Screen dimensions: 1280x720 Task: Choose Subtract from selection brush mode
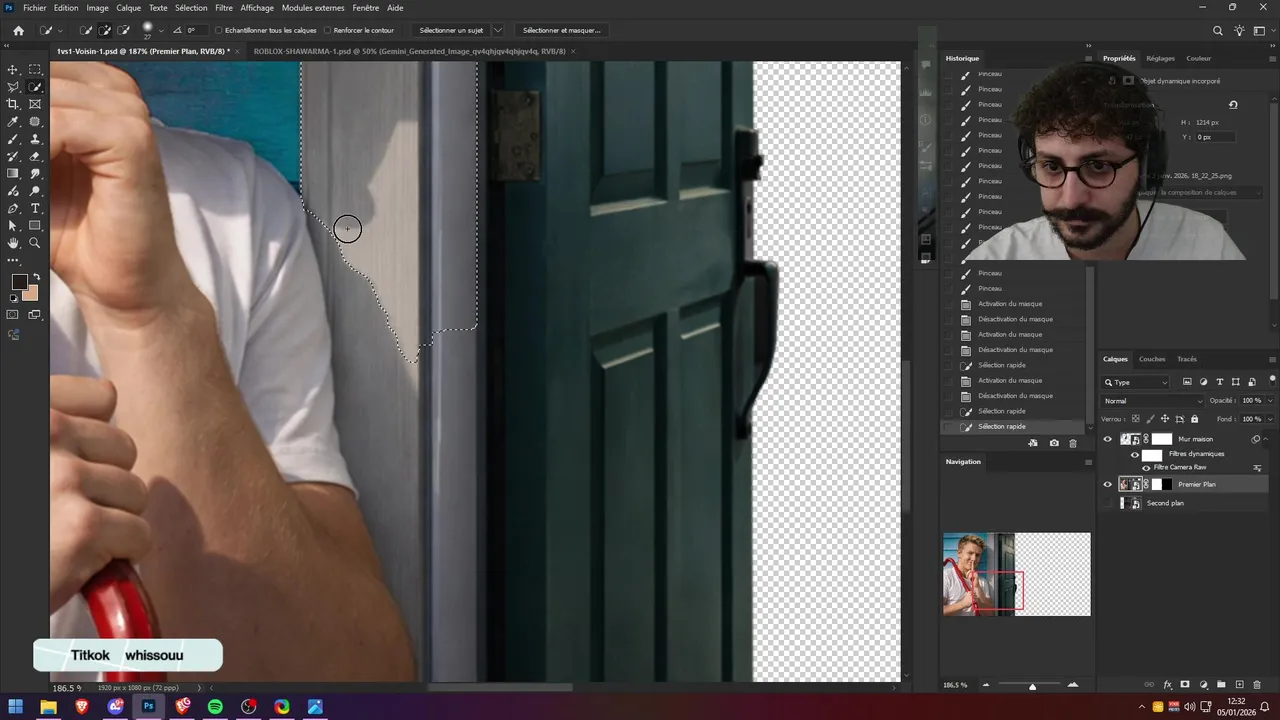click(123, 30)
